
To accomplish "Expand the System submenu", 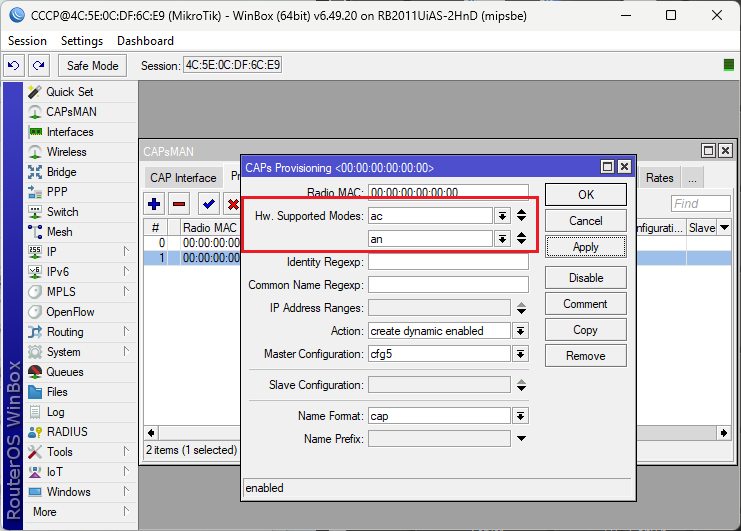I will pyautogui.click(x=126, y=351).
